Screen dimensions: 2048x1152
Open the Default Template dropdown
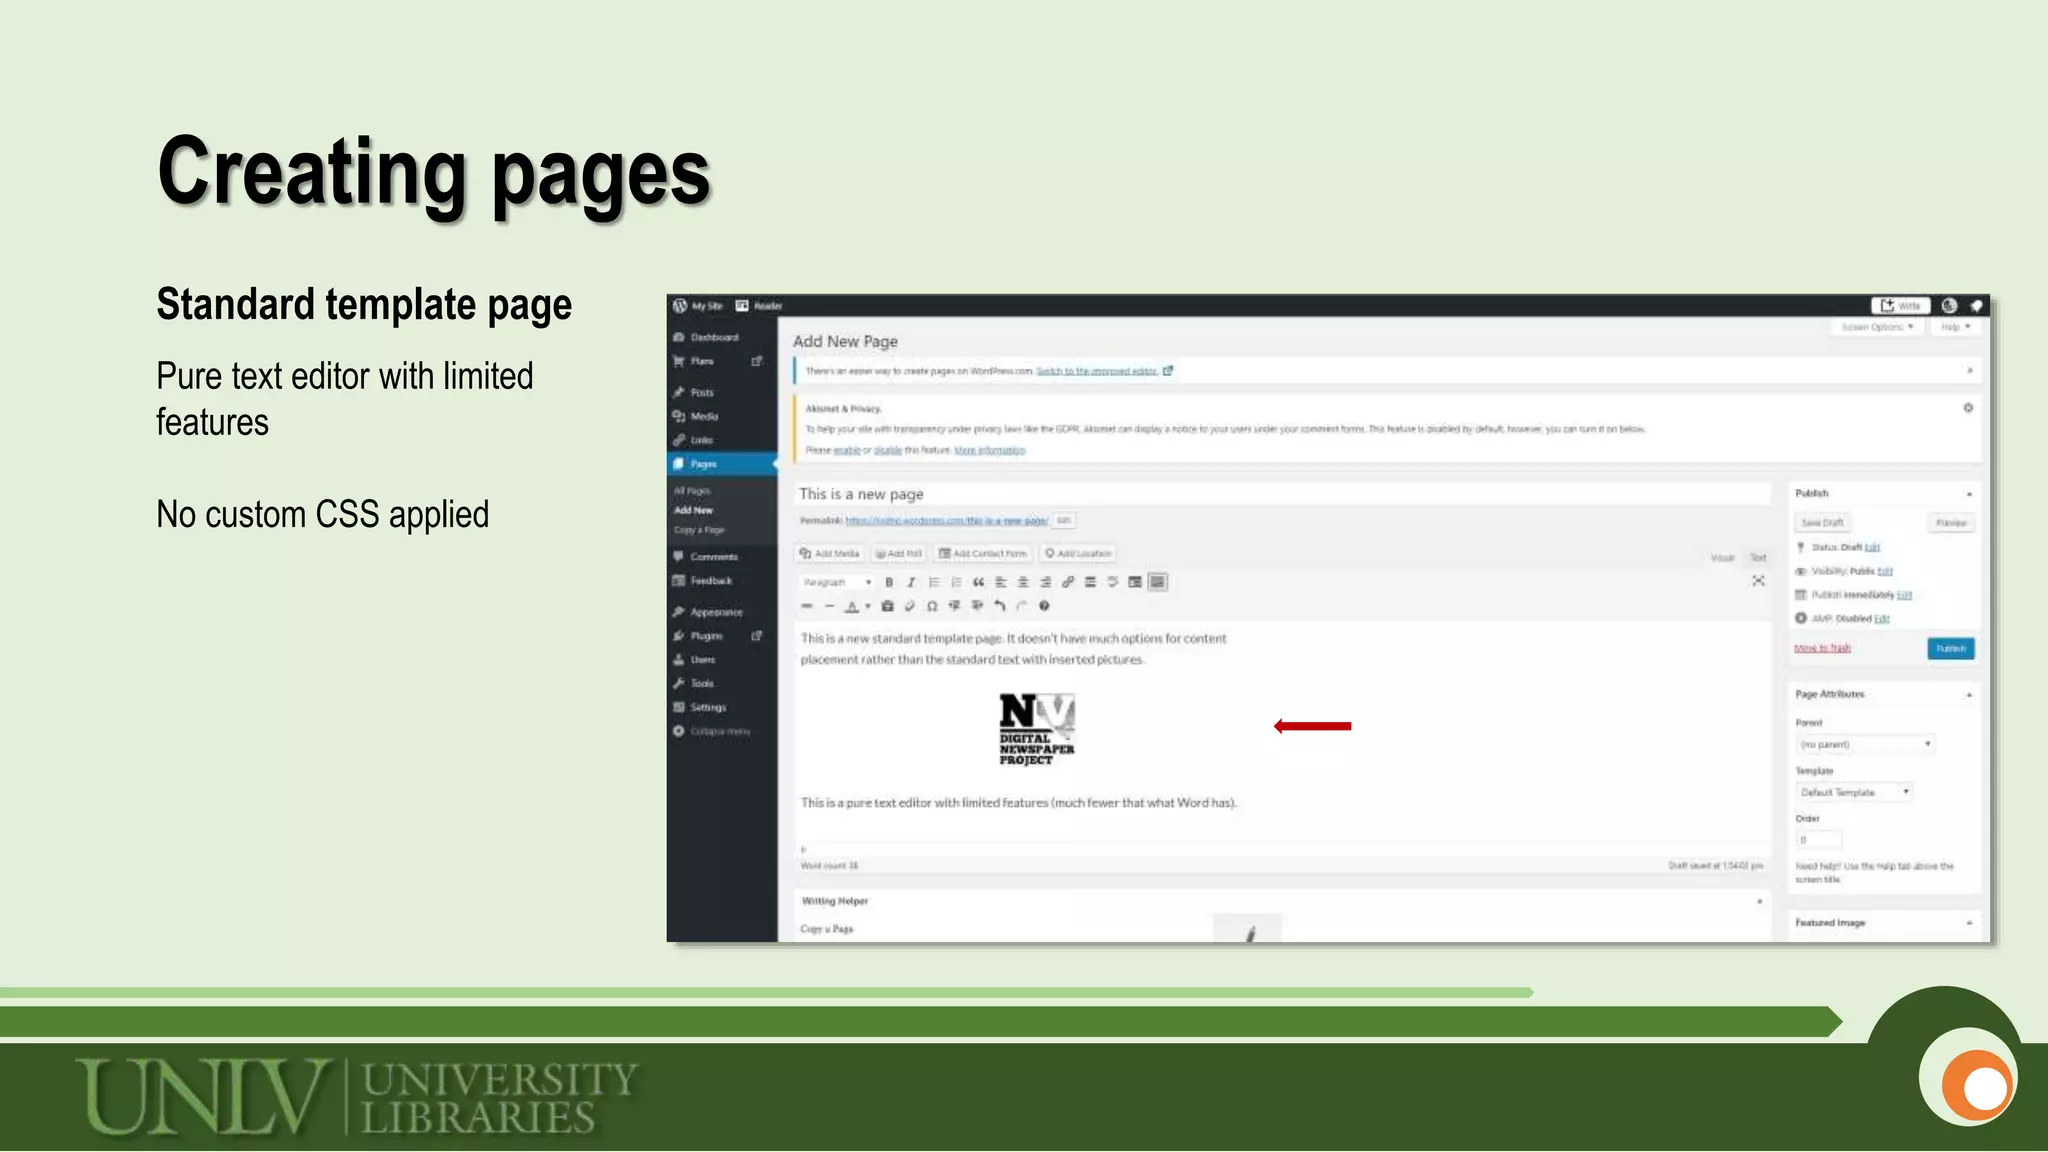tap(1855, 792)
